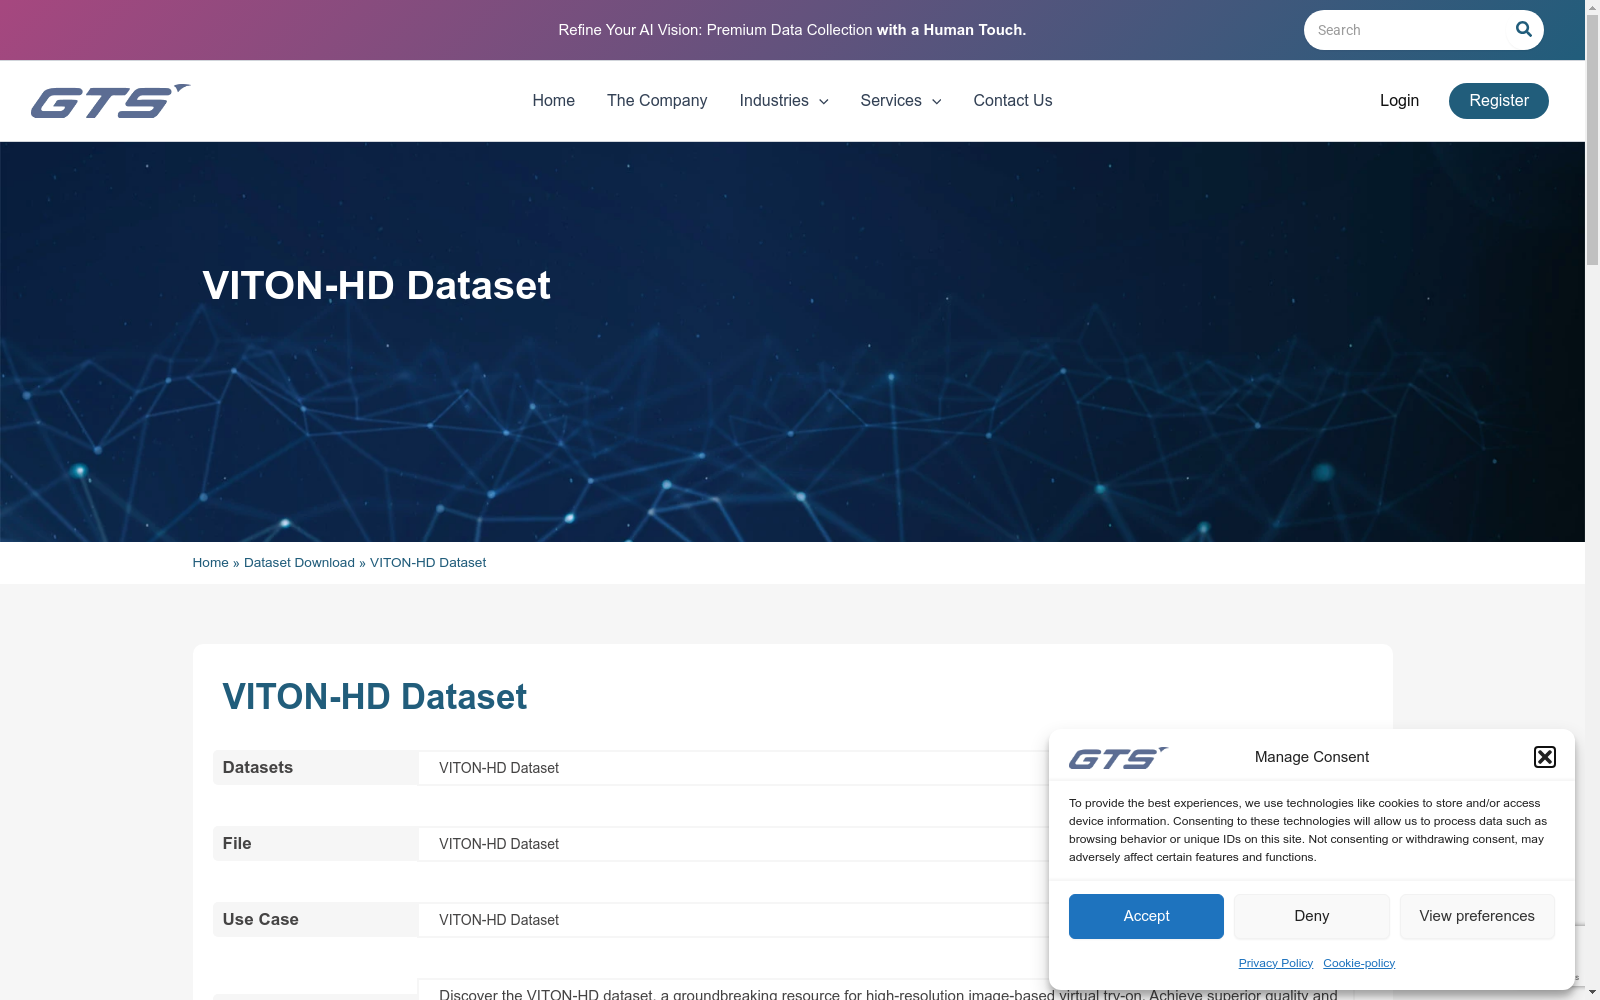Click the blue VITON-HD Dataset heading
Screen dimensions: 1600x1000
(x=374, y=697)
